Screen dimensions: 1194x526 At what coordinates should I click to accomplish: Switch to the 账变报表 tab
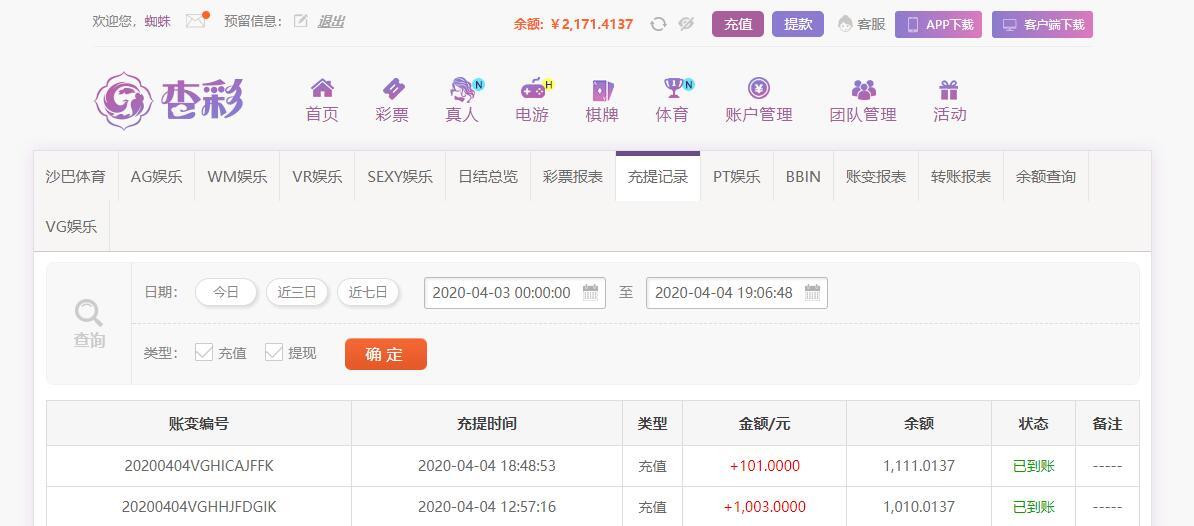tap(876, 177)
